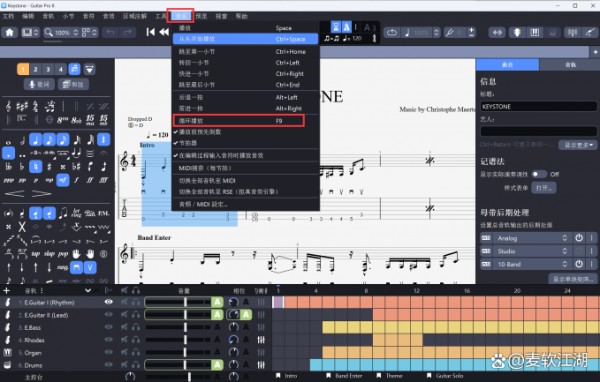Open the Studio mastering preset dropdown

(x=532, y=251)
